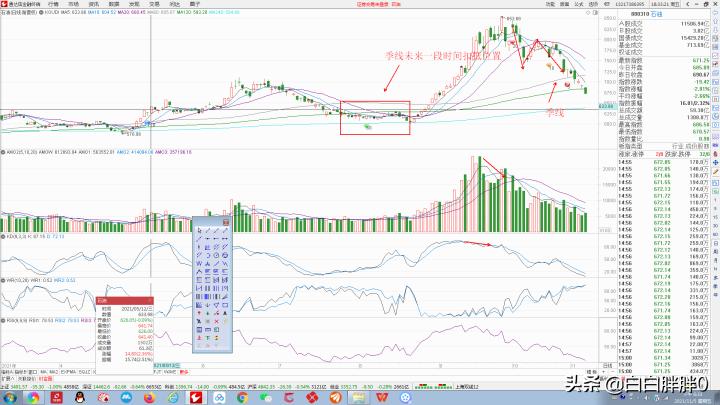This screenshot has width=720, height=405.
Task: Click the active Tongdaxin taskbar icon
Action: [196, 398]
